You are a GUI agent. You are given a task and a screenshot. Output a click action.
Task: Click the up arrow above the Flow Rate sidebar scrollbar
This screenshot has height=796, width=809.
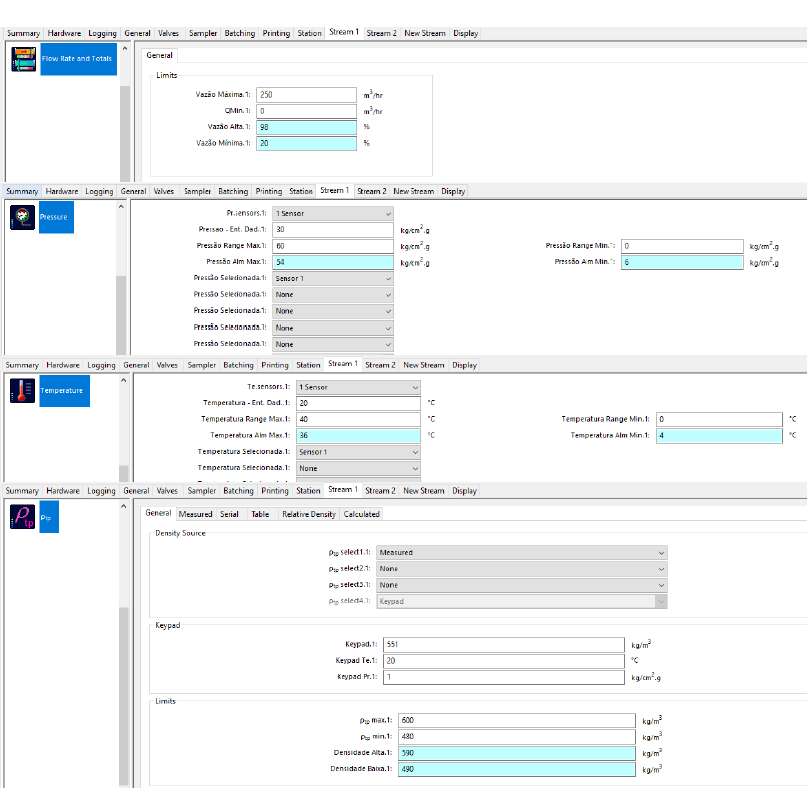[124, 48]
